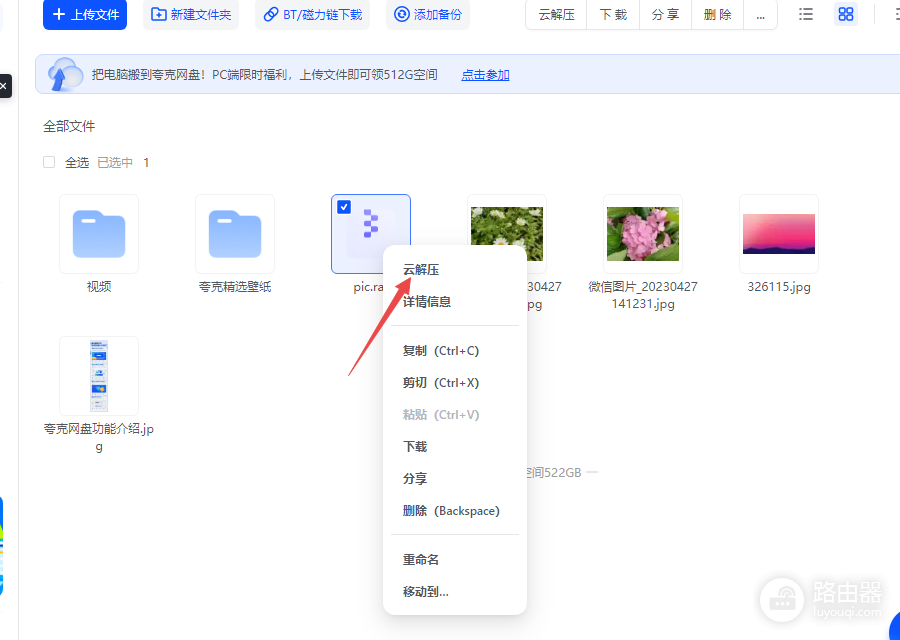900x640 pixels.
Task: Click 添加备份 backup button
Action: (x=428, y=14)
